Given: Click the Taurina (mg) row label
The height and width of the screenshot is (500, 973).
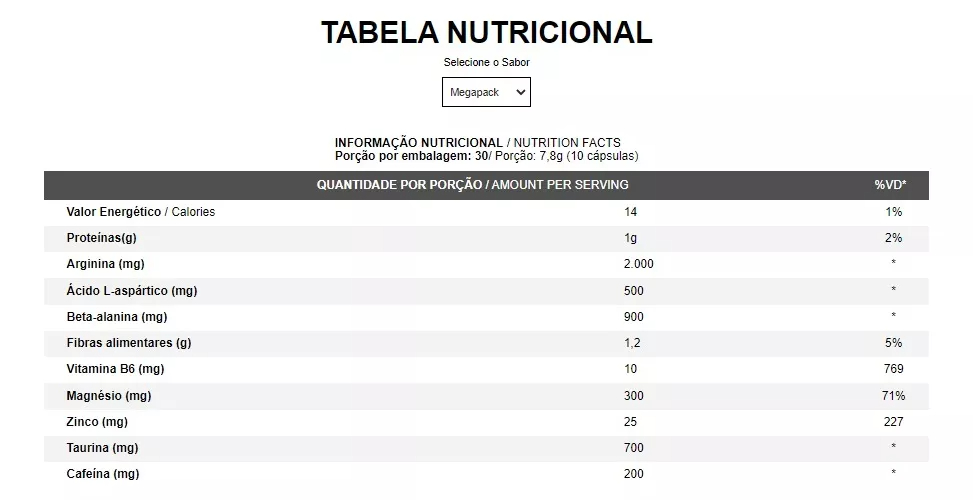Looking at the screenshot, I should pos(102,448).
